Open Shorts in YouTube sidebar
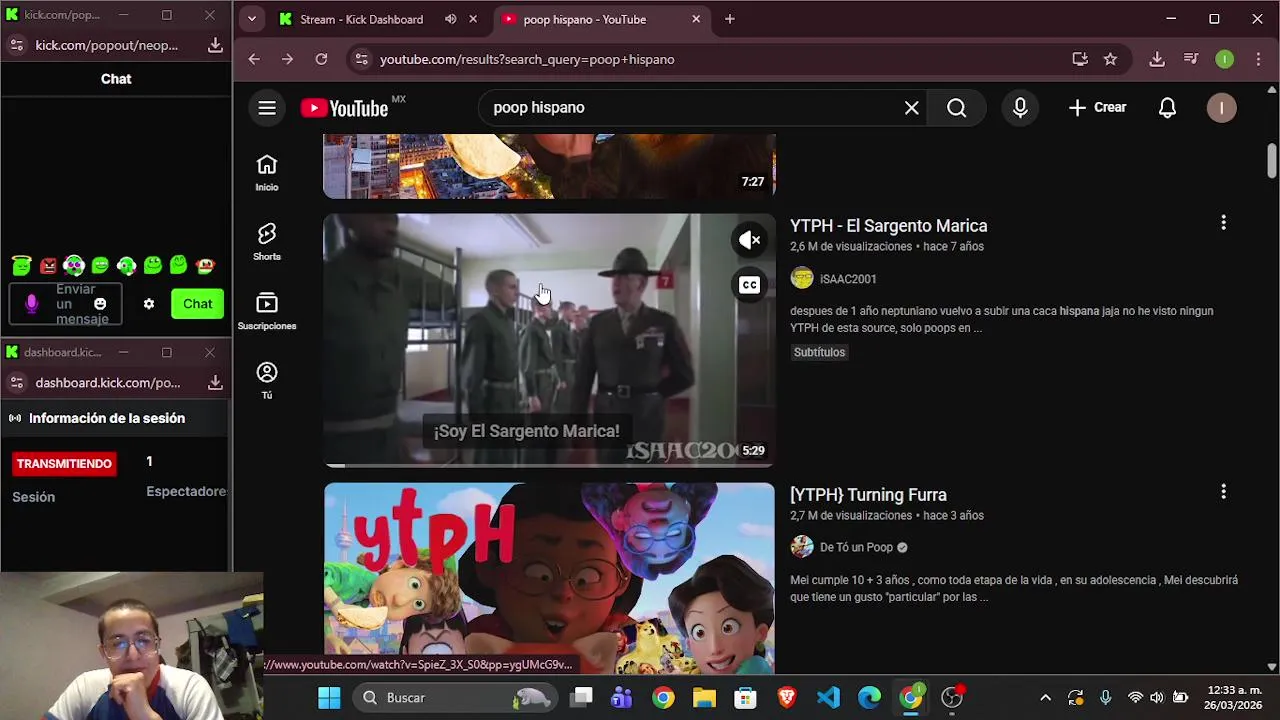Viewport: 1280px width, 720px height. click(x=267, y=242)
